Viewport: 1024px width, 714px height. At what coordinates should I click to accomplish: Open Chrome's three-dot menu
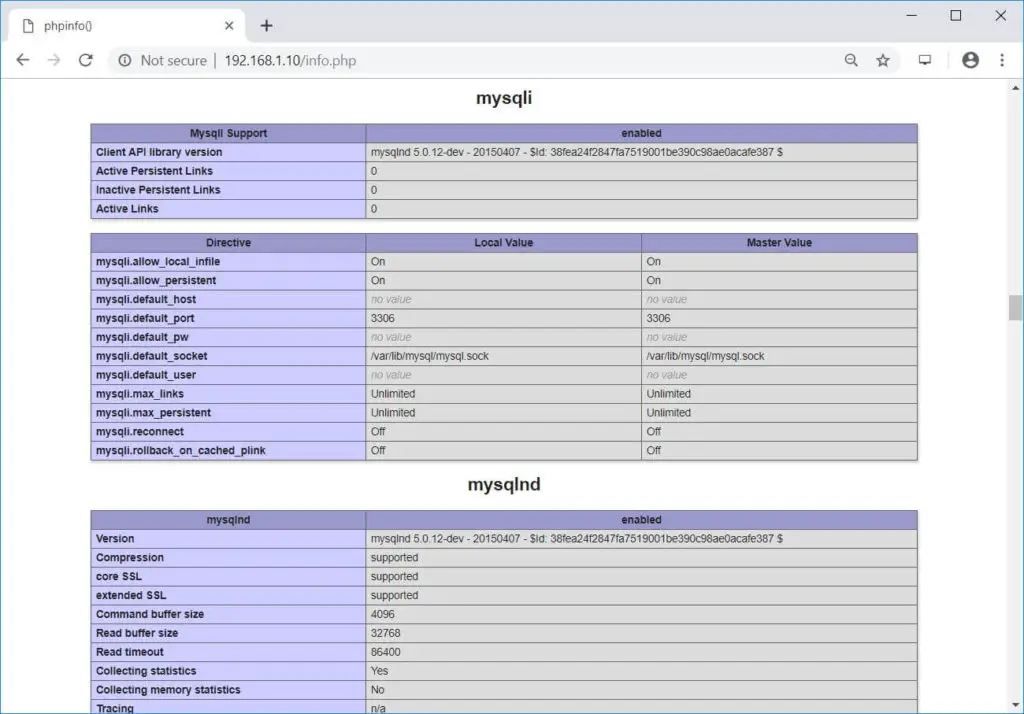point(1002,60)
